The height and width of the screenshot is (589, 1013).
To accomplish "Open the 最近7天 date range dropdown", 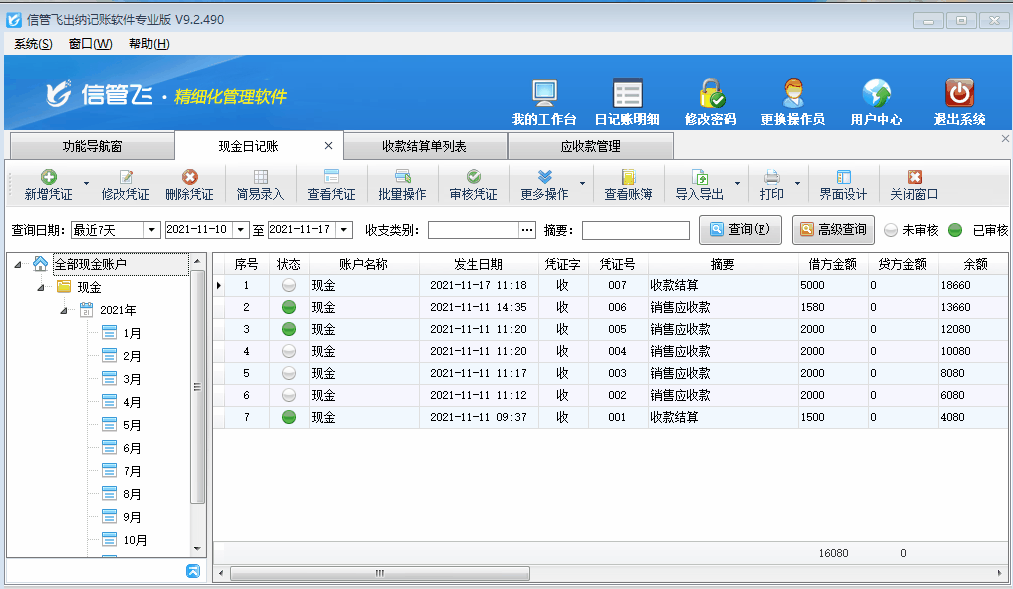I will 152,230.
